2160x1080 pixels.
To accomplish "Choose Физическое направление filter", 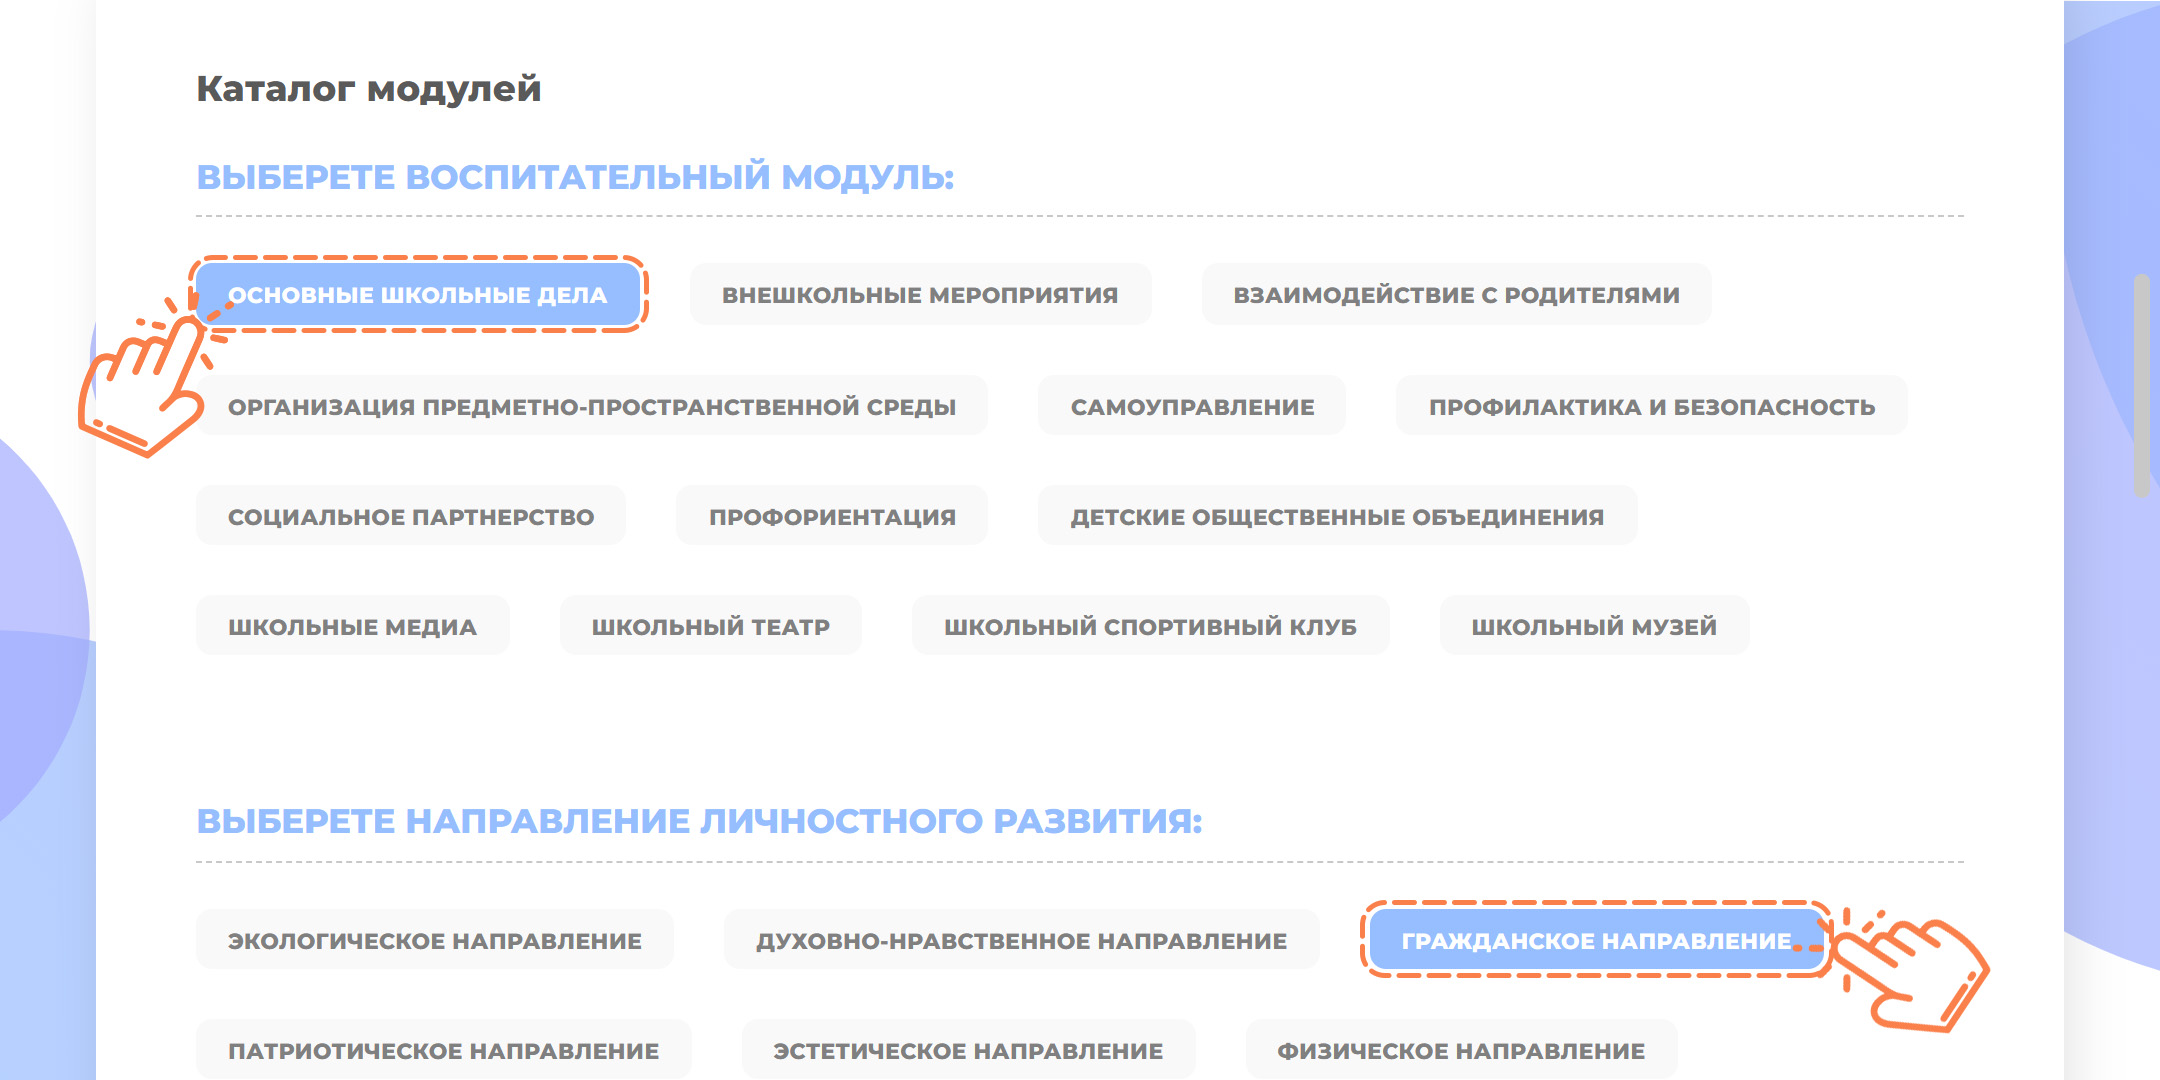I will point(1461,1051).
